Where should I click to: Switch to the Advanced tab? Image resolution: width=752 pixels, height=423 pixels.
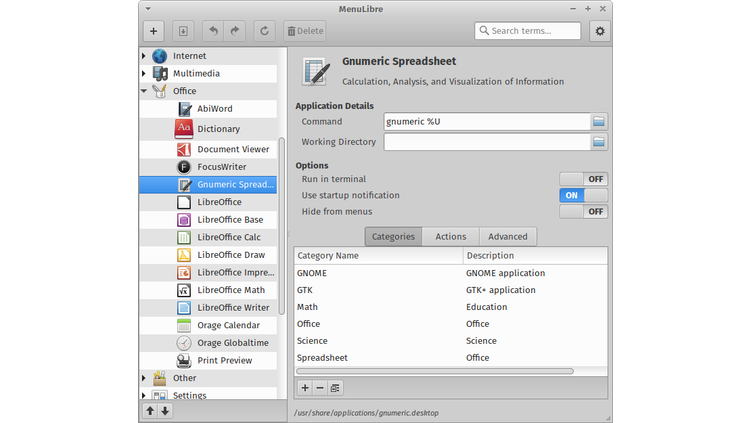tap(507, 237)
